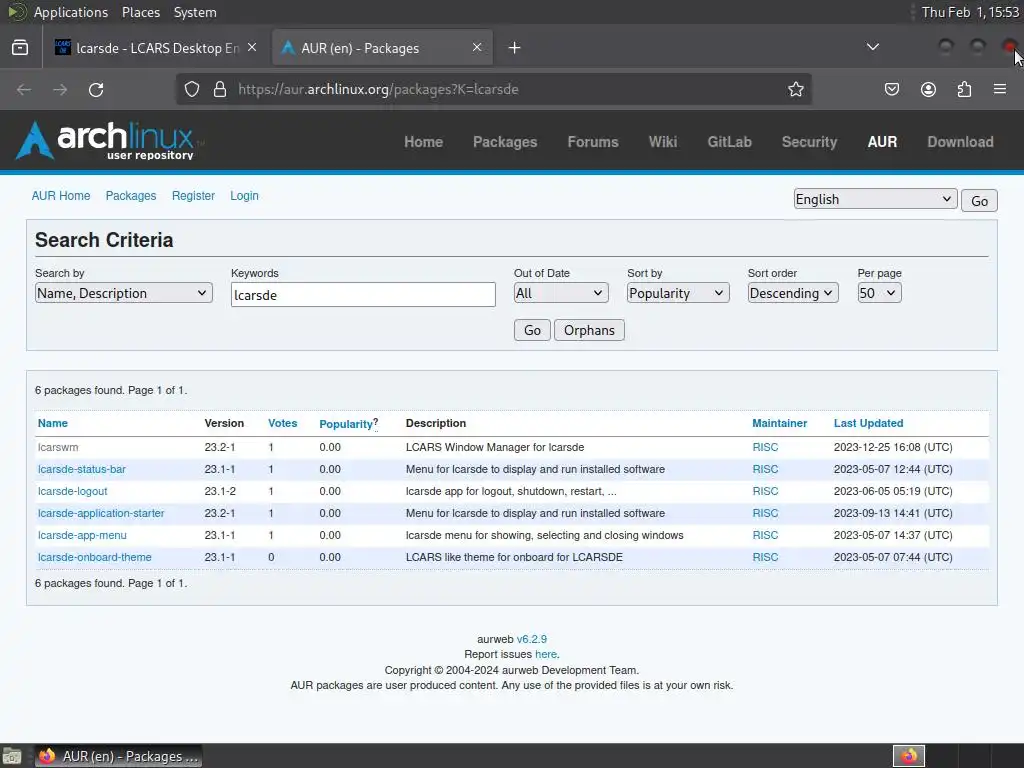Image resolution: width=1024 pixels, height=768 pixels.
Task: Go to Home in the Arch navigation
Action: (423, 142)
